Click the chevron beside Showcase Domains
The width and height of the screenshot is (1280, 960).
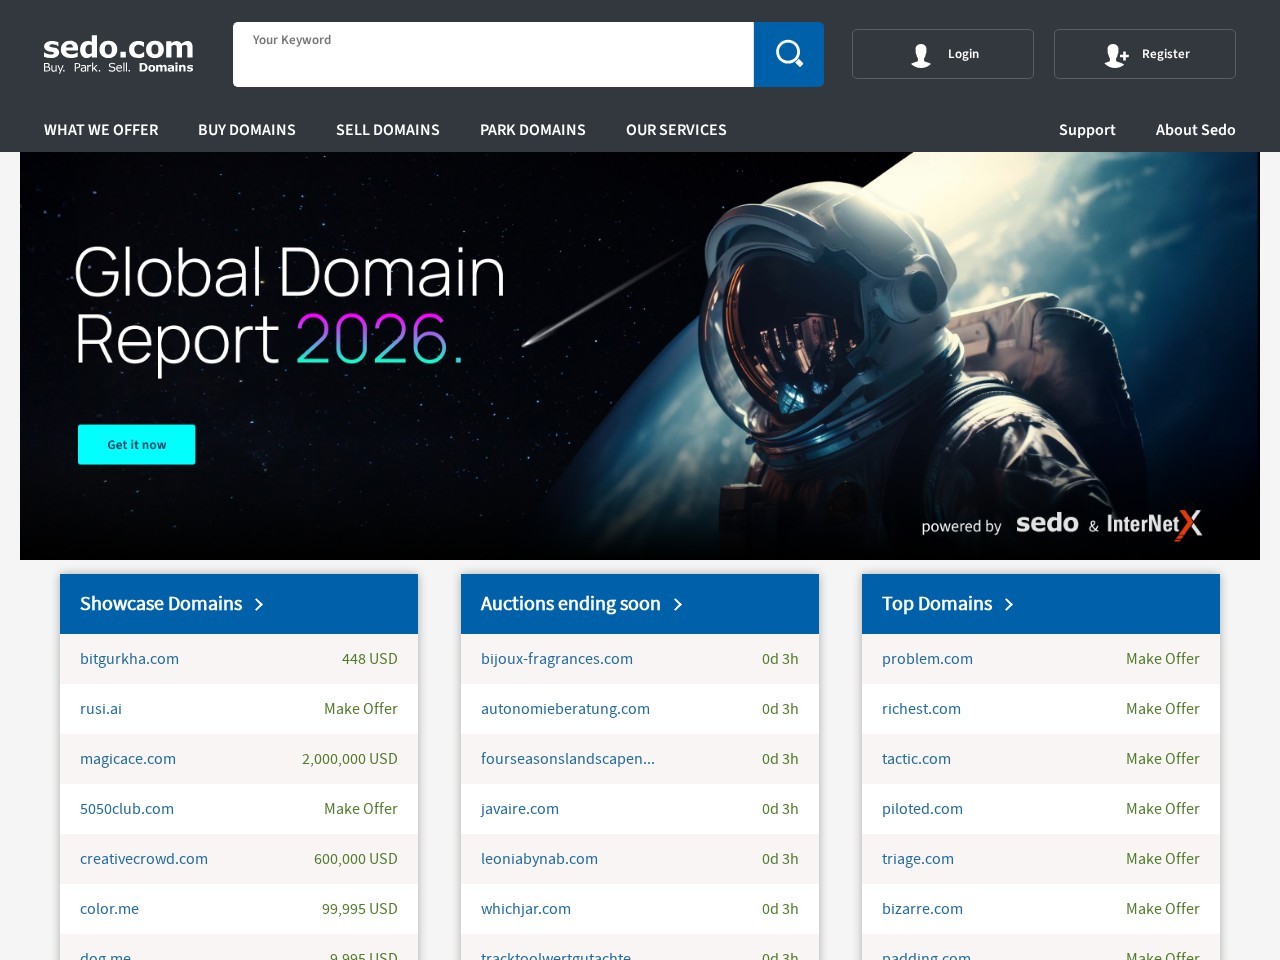(x=259, y=604)
